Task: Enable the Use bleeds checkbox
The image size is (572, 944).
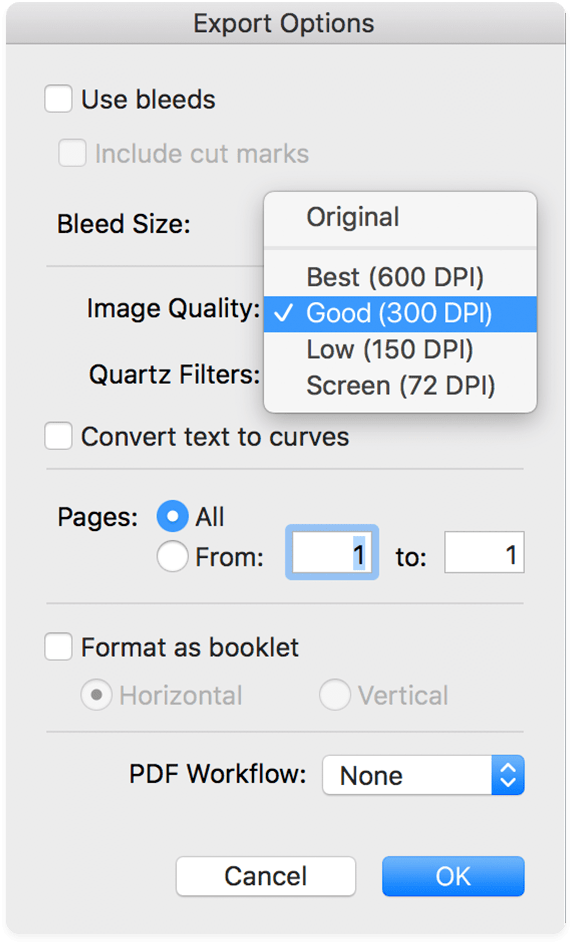Action: (x=58, y=99)
